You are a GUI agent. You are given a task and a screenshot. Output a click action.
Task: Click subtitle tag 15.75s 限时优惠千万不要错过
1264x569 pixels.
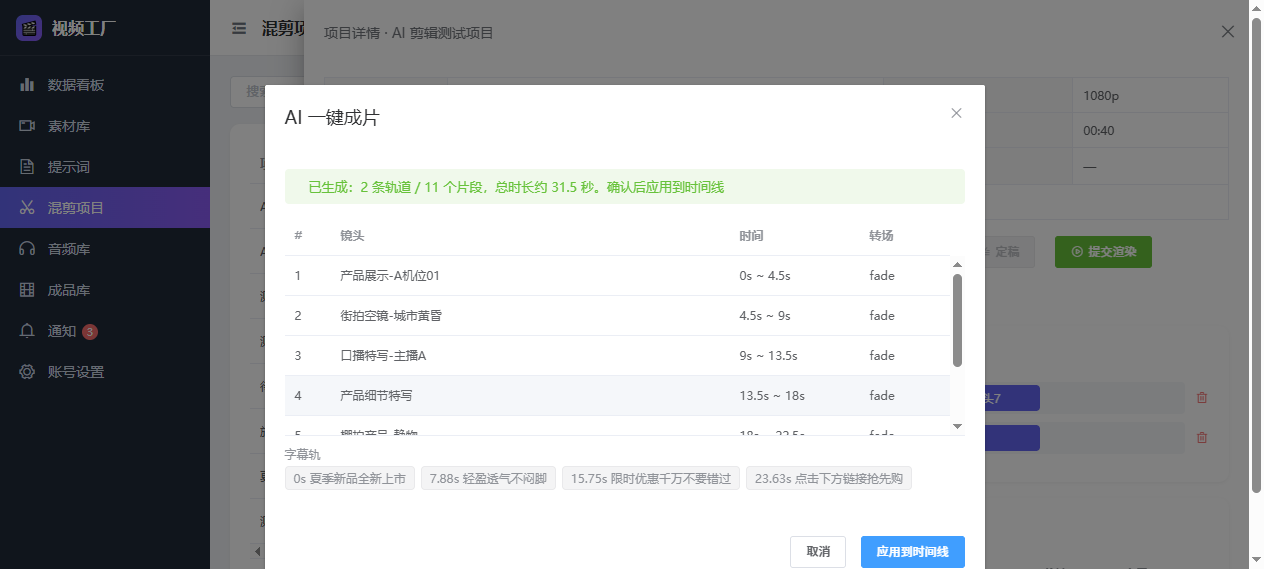(651, 479)
